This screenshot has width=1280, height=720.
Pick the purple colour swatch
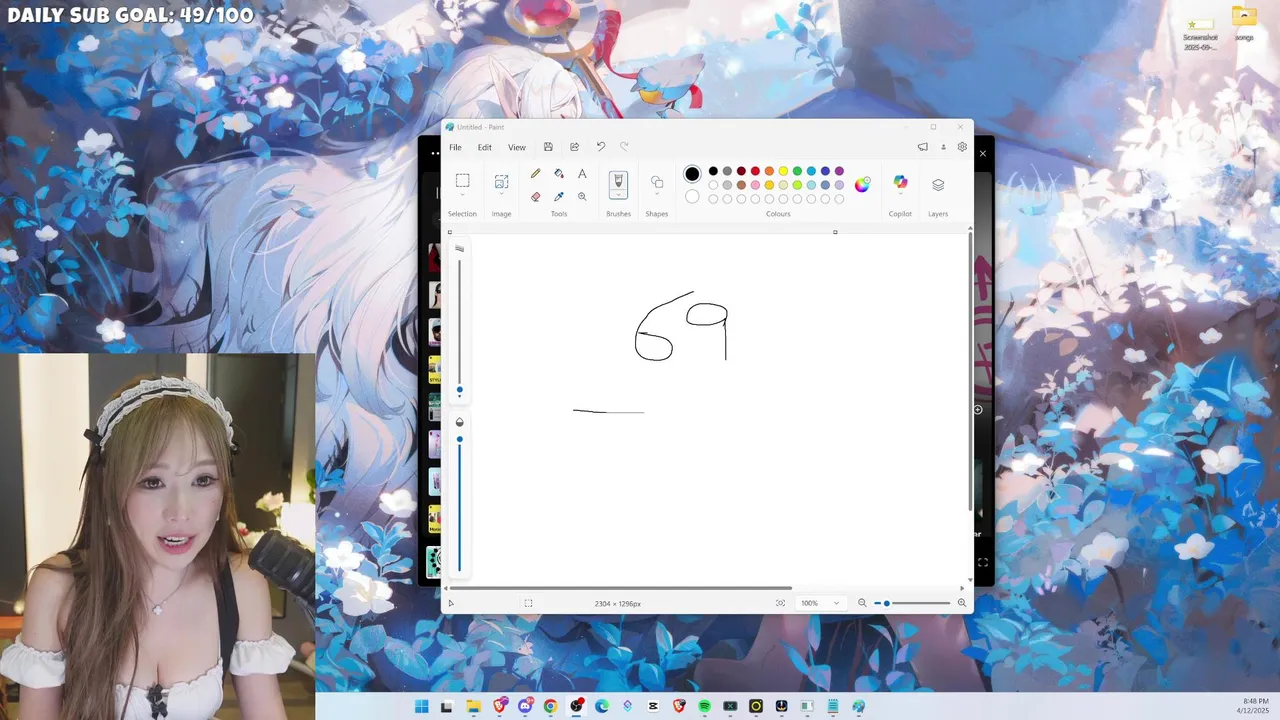839,171
